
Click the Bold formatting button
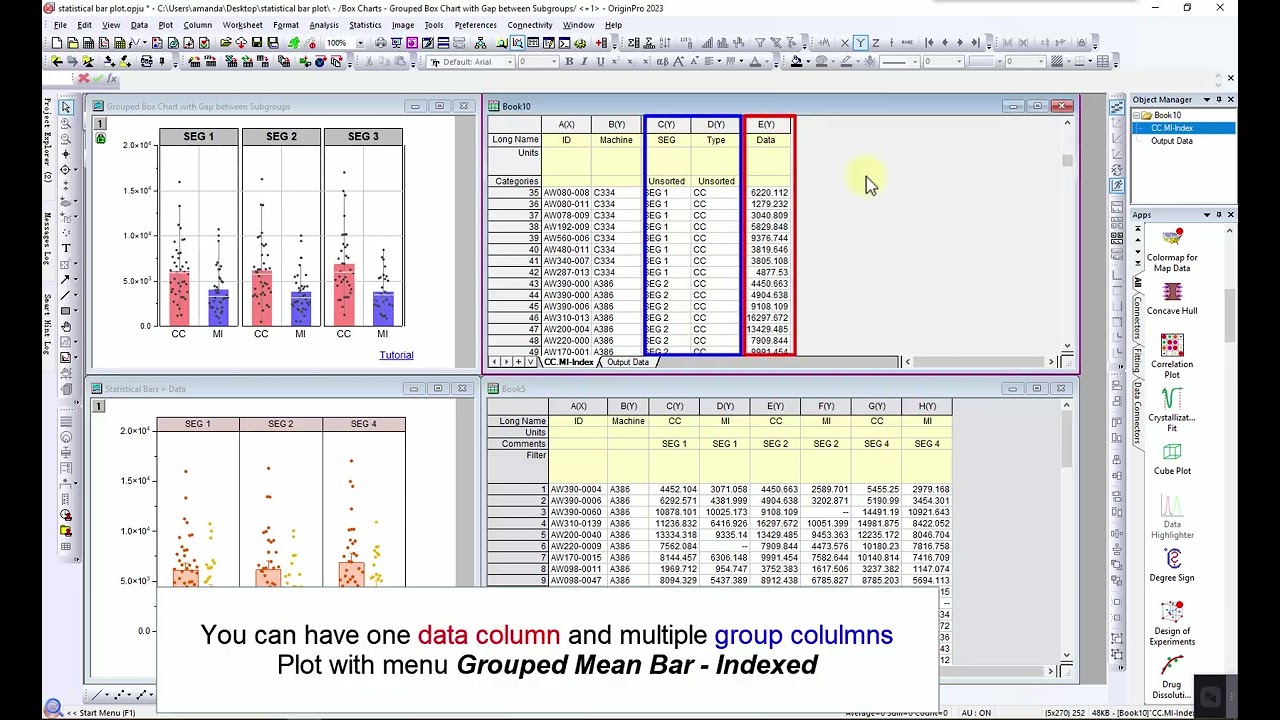pos(569,62)
